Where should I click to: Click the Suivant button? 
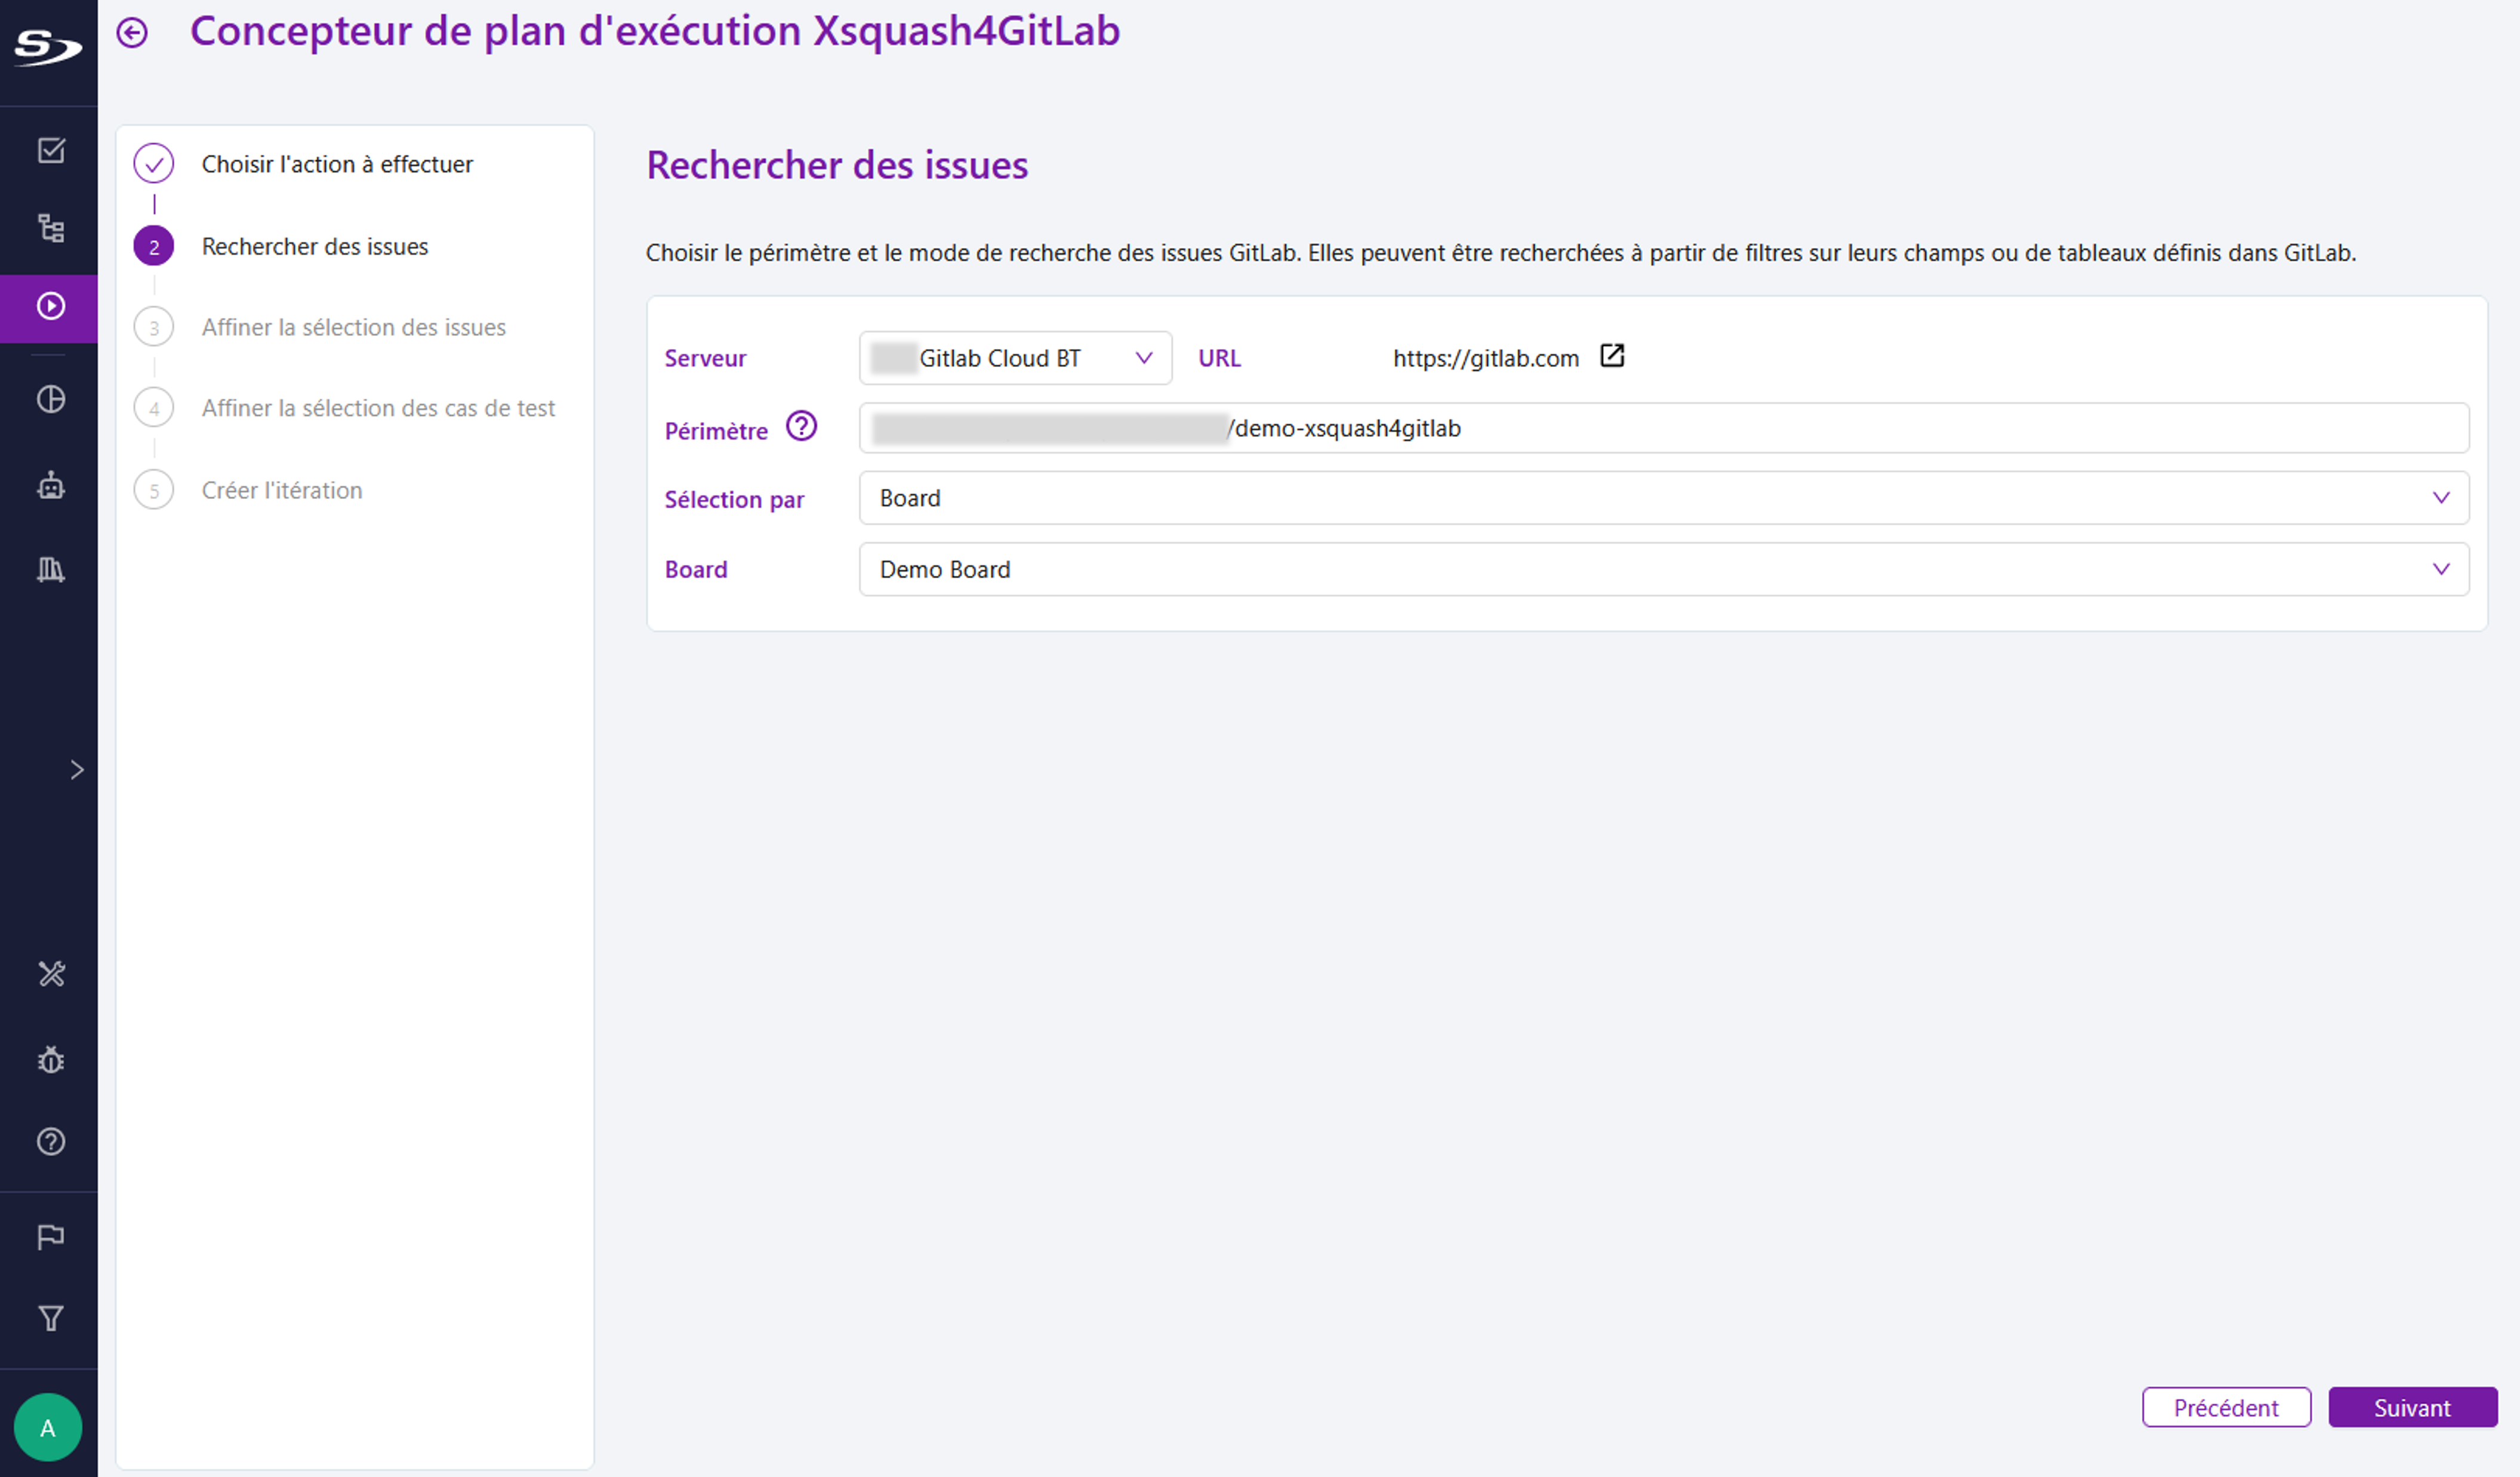(2412, 1407)
